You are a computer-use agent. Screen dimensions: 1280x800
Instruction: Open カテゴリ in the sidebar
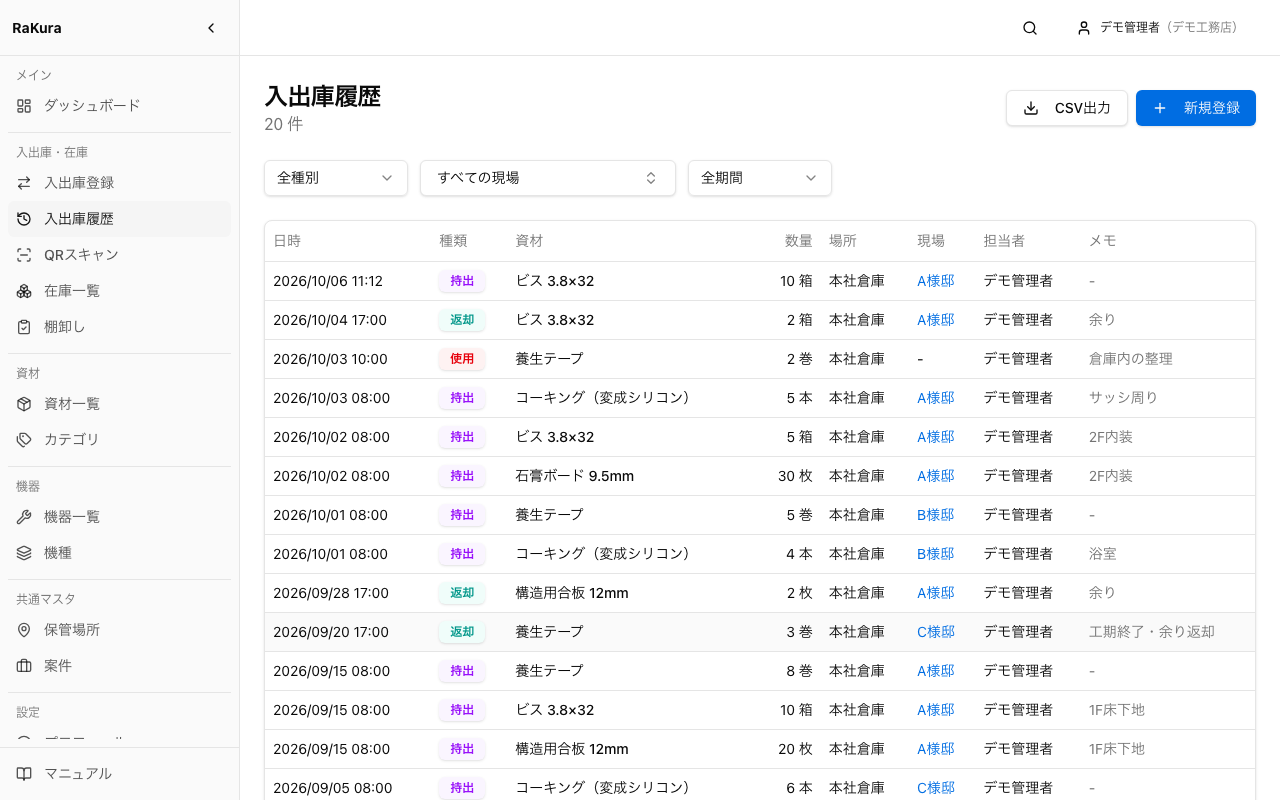(119, 440)
